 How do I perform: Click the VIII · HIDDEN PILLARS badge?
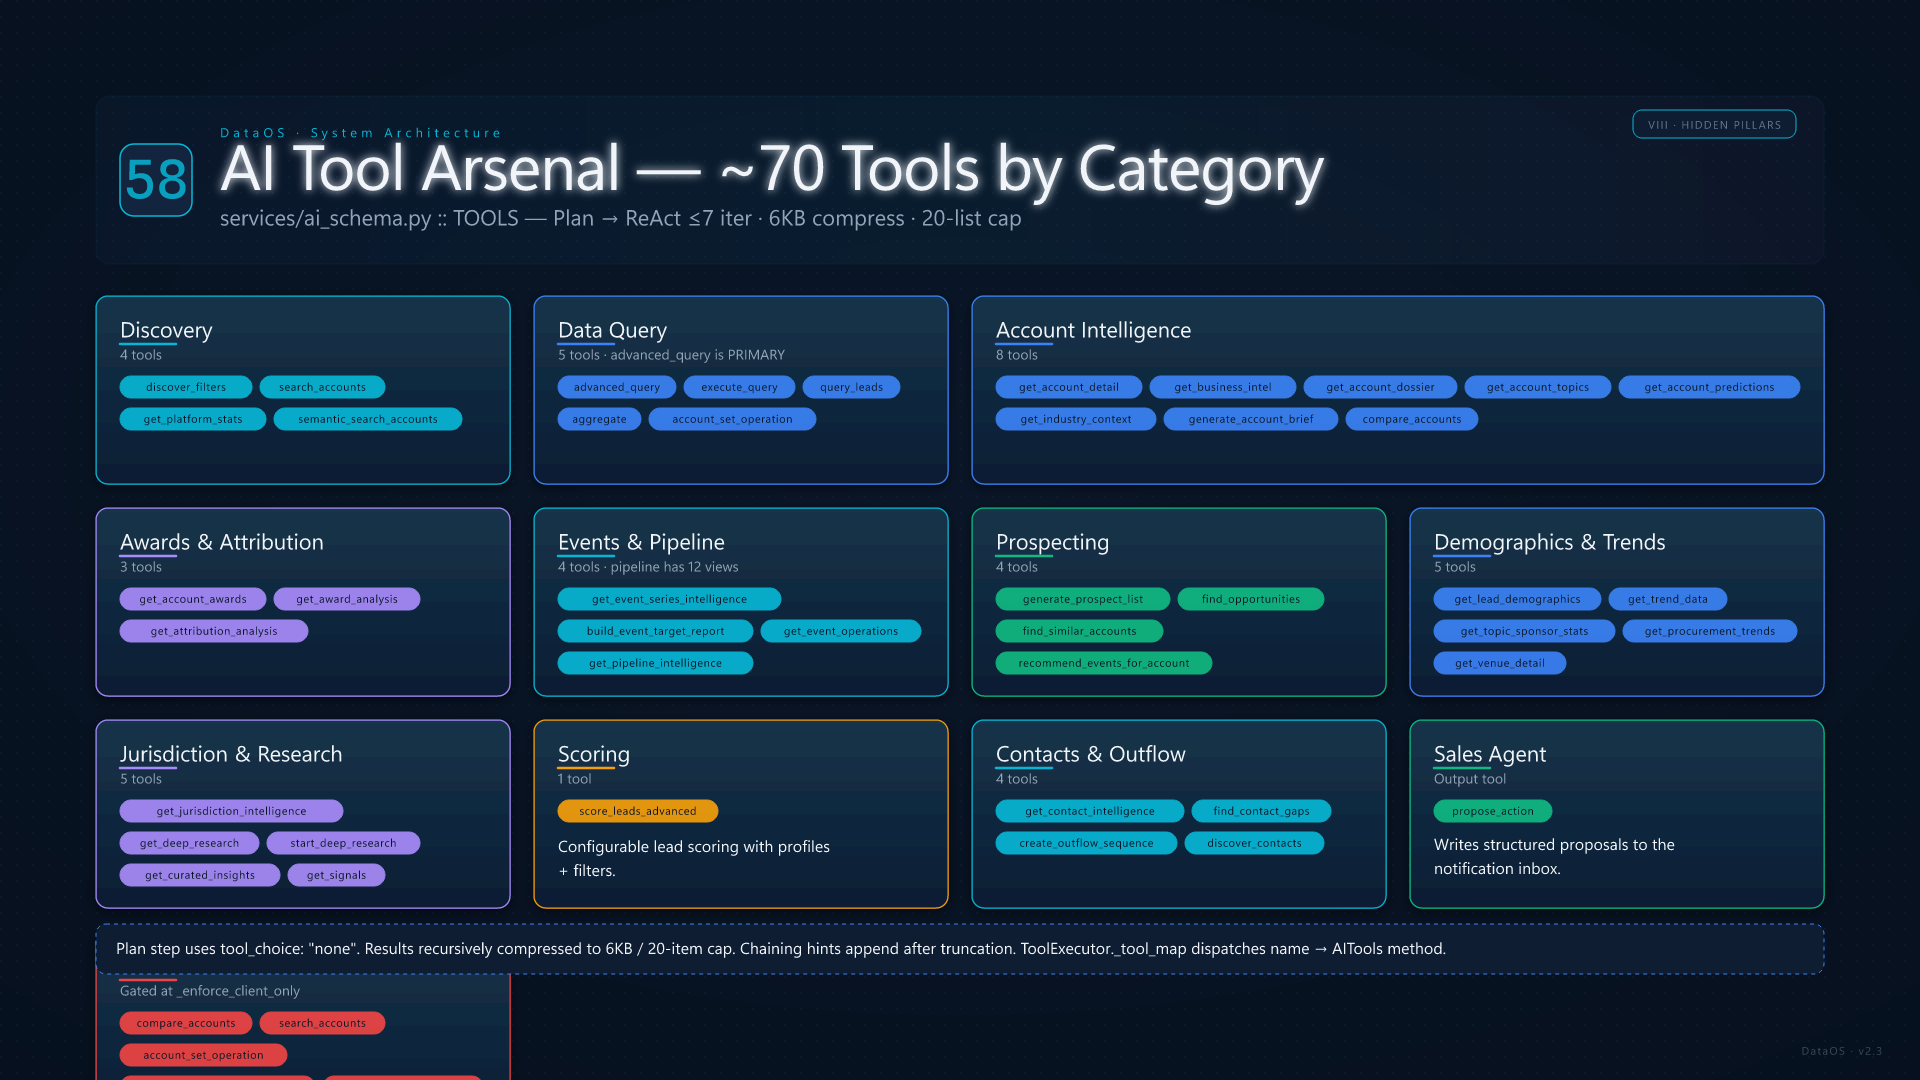[1714, 125]
